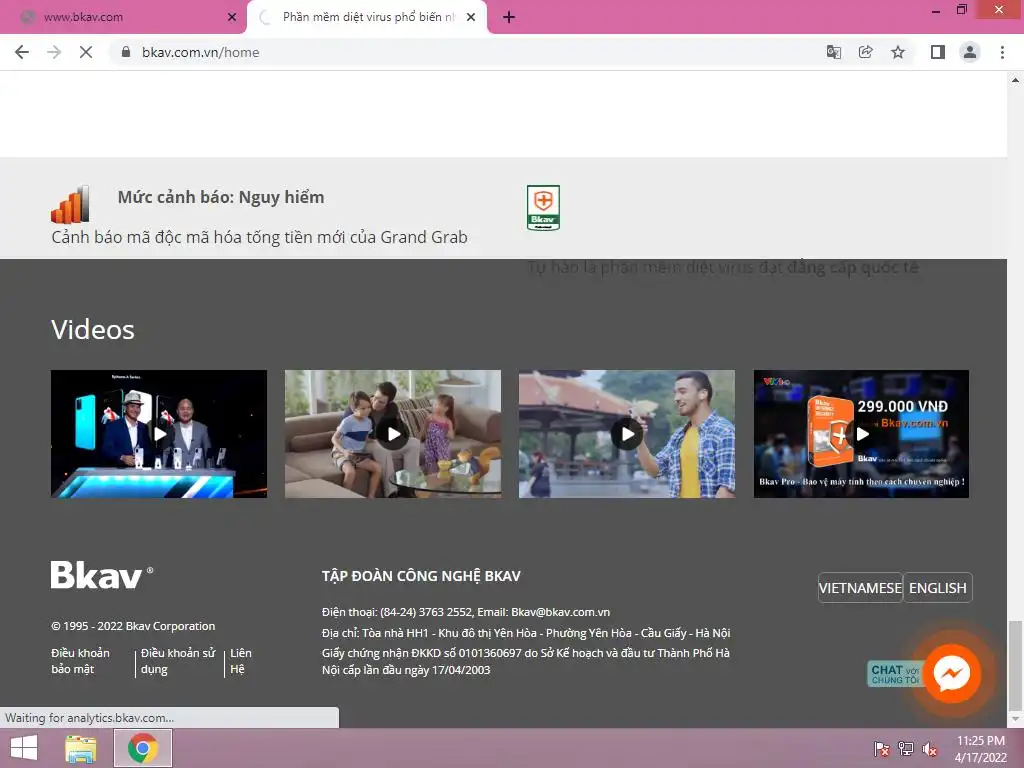The width and height of the screenshot is (1024, 768).
Task: Click the Bkav footer logo
Action: tap(102, 575)
